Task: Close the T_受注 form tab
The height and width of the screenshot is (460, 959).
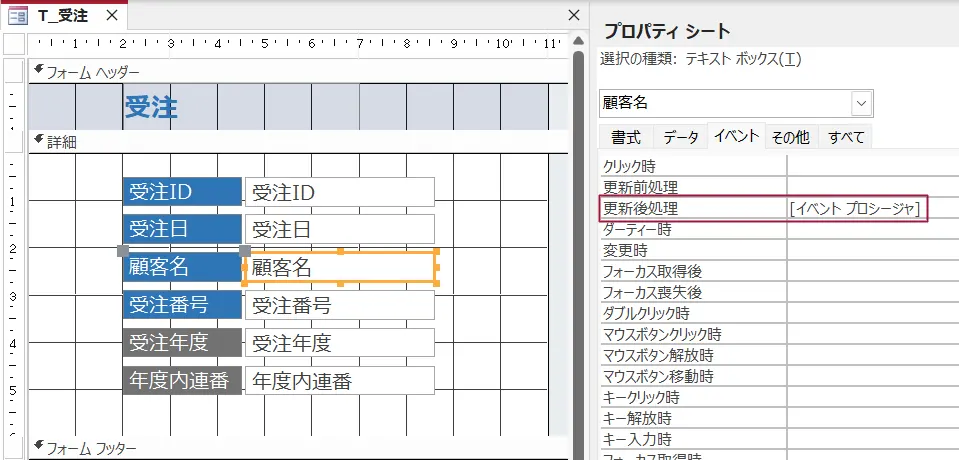Action: click(x=111, y=16)
